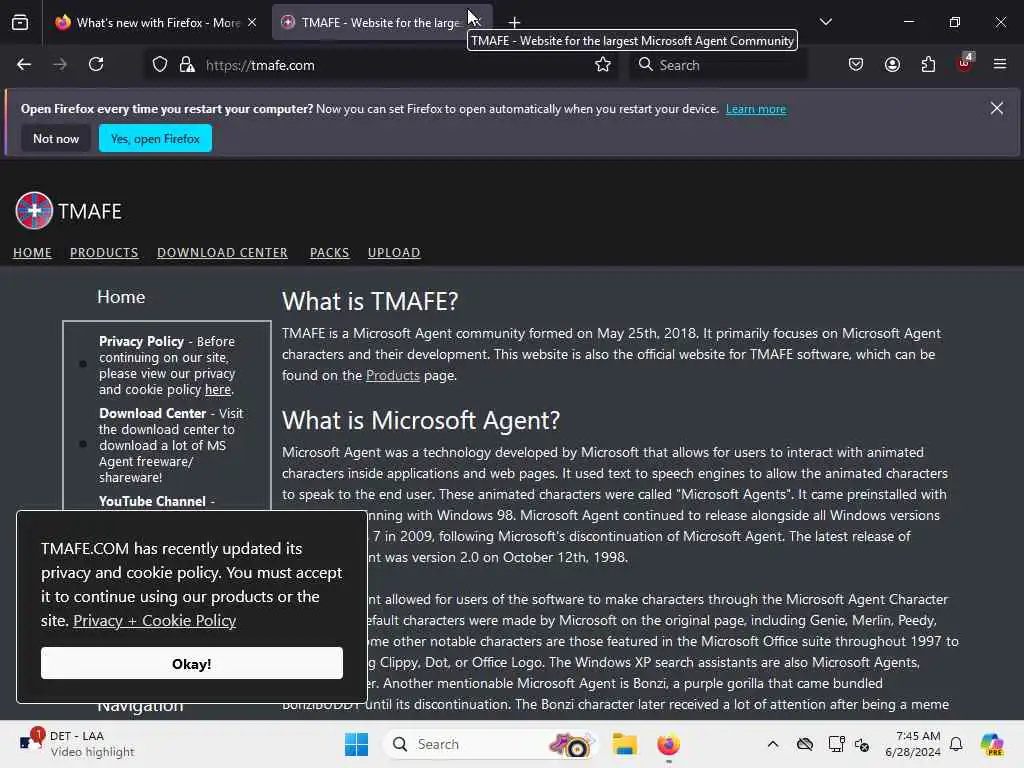Image resolution: width=1024 pixels, height=768 pixels.
Task: Open Extensions puzzle piece menu
Action: pyautogui.click(x=928, y=65)
